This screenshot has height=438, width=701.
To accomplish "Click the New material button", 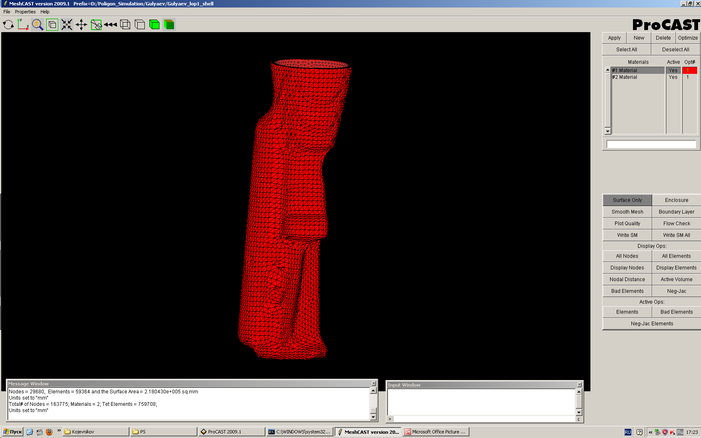I will 639,38.
